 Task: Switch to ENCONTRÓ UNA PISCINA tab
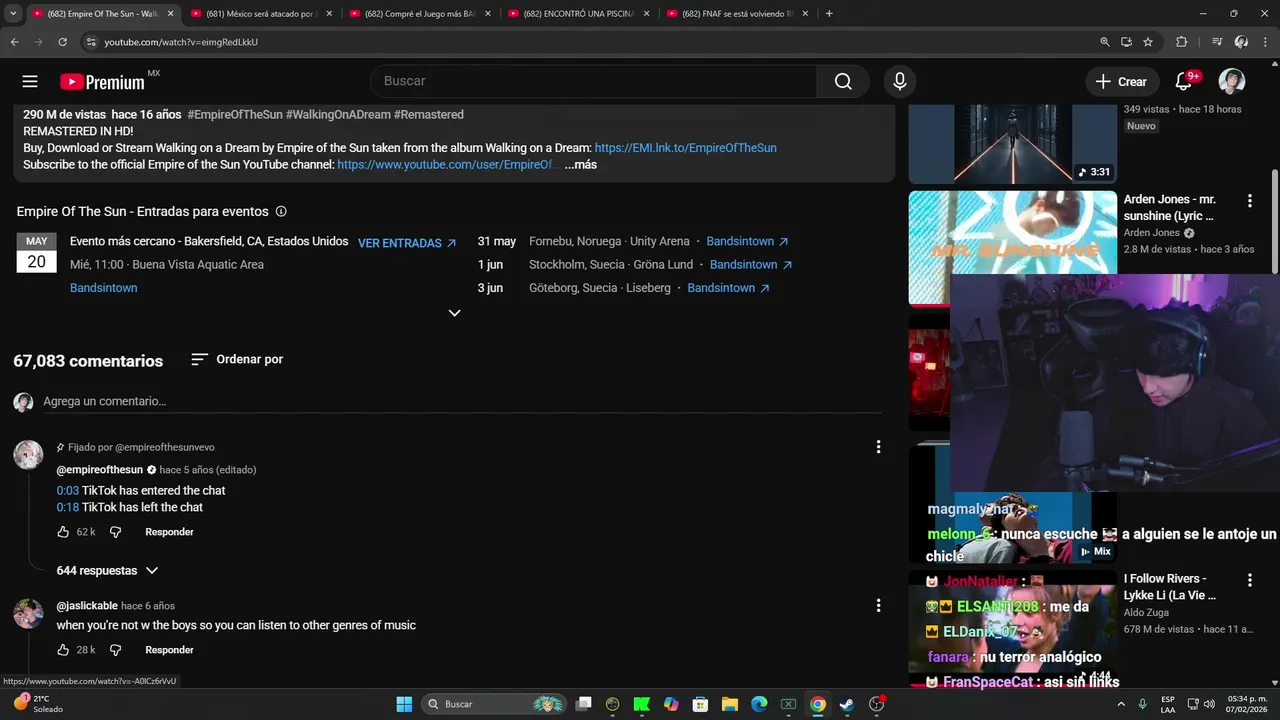pyautogui.click(x=576, y=14)
